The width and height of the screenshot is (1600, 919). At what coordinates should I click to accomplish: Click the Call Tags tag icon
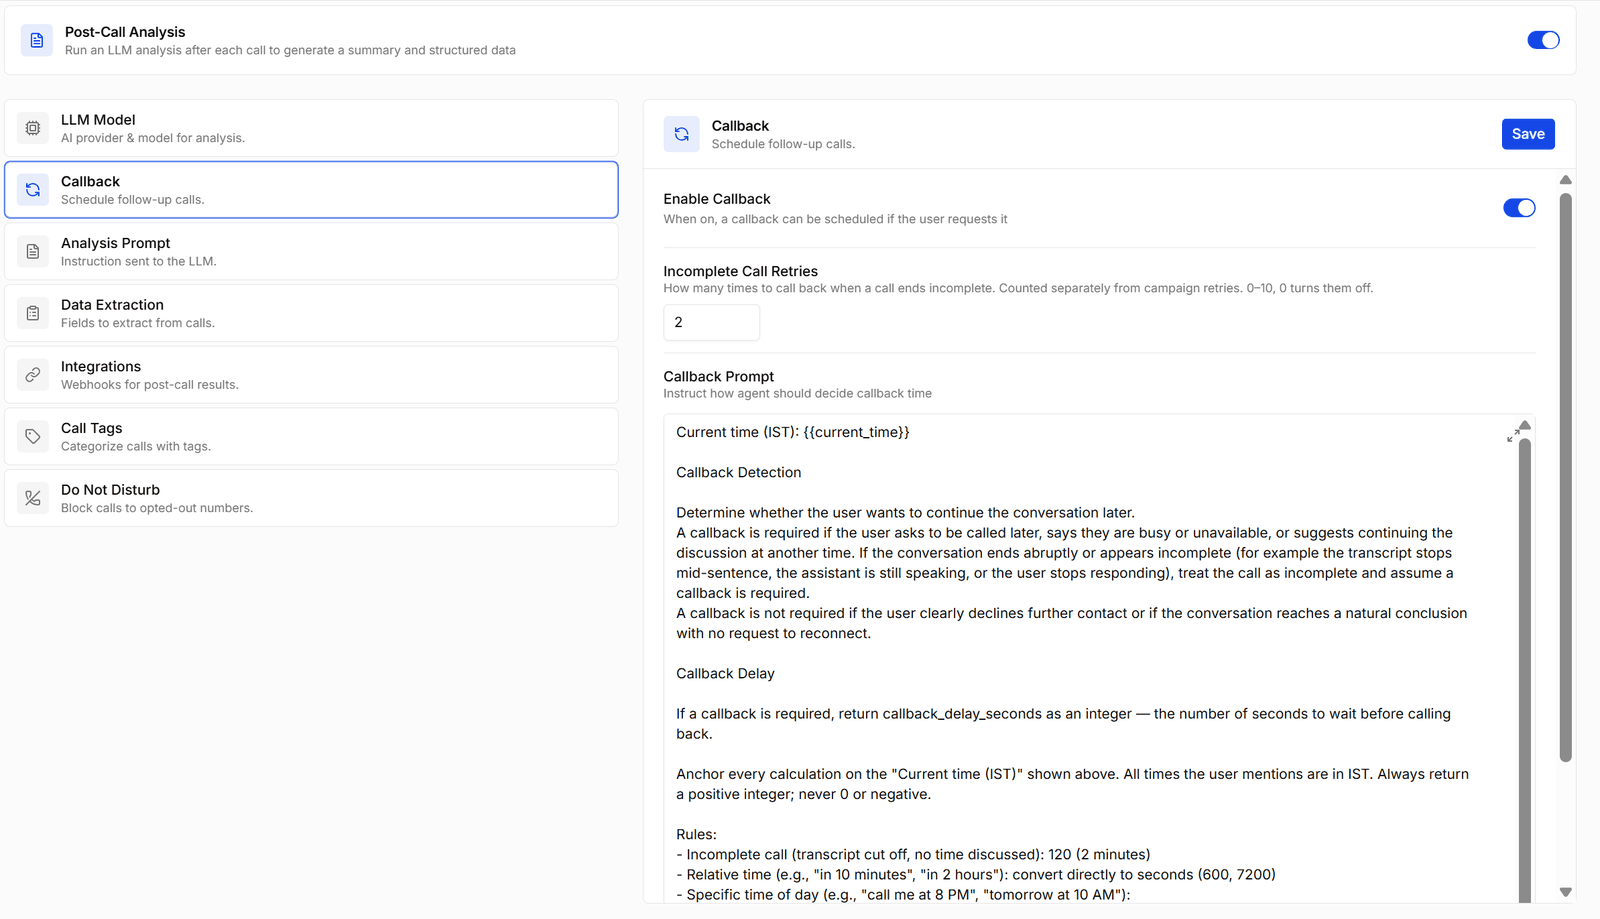point(33,436)
